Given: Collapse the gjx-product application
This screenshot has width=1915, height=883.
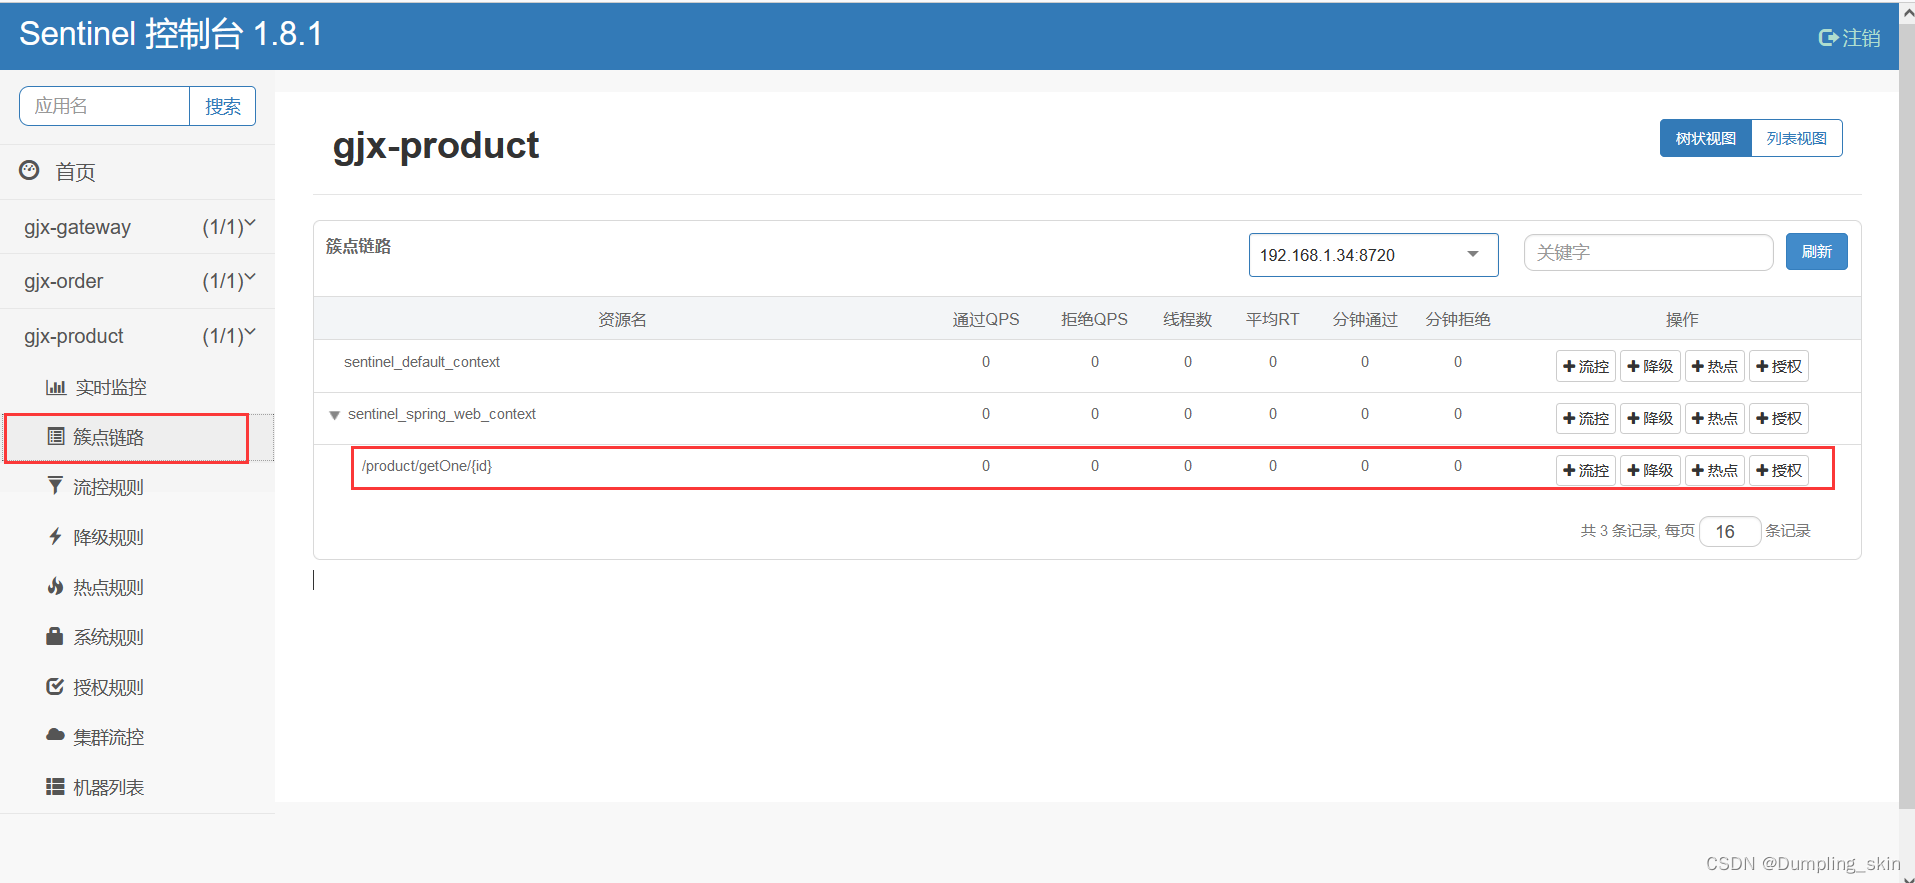Looking at the screenshot, I should (x=137, y=336).
